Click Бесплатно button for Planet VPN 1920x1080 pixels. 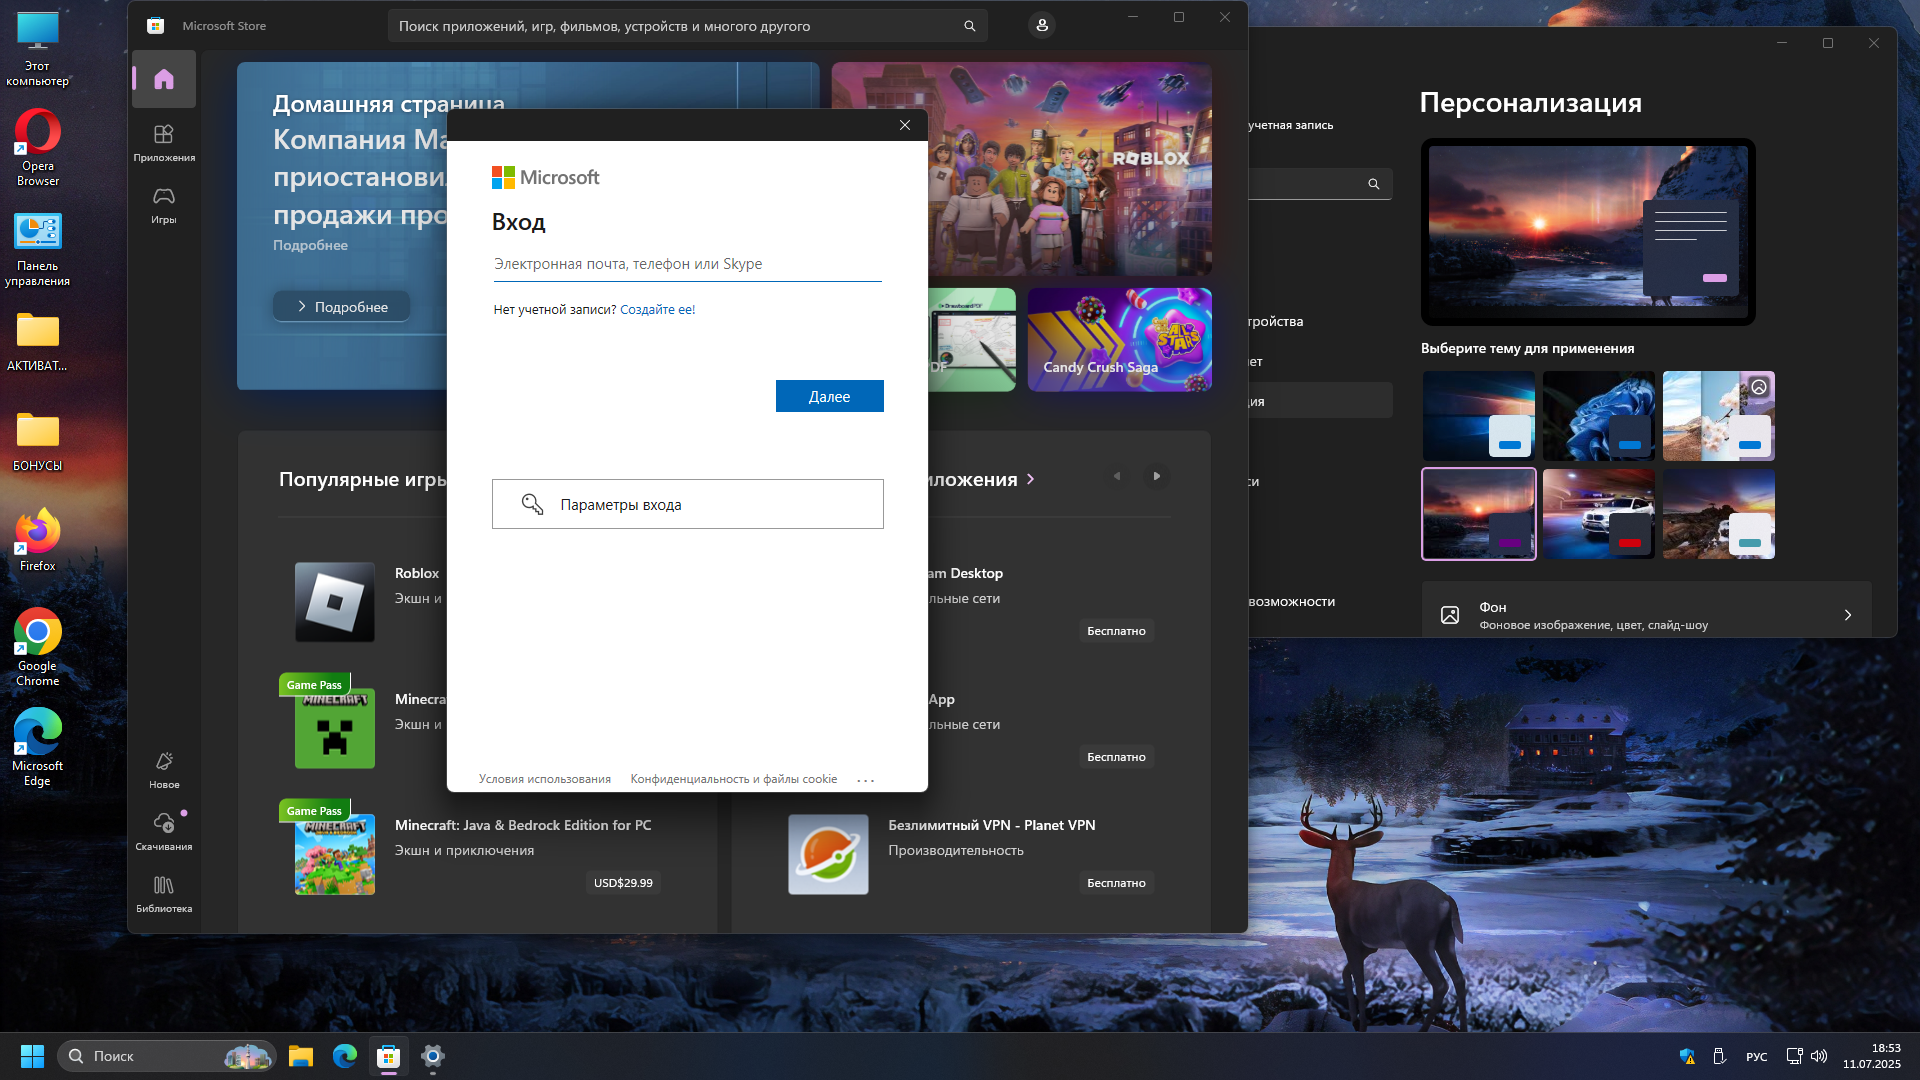pos(1116,883)
